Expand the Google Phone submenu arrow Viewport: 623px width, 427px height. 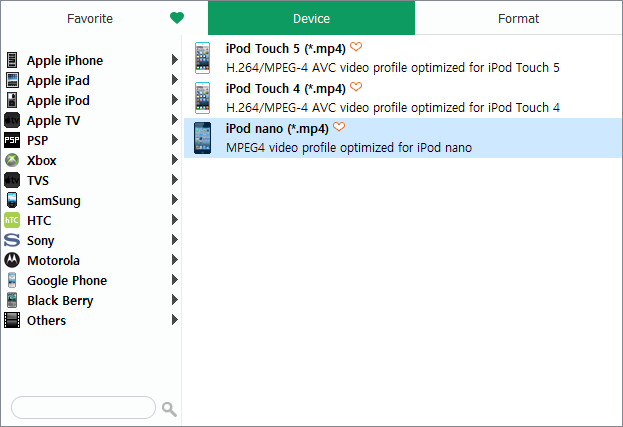(x=174, y=280)
